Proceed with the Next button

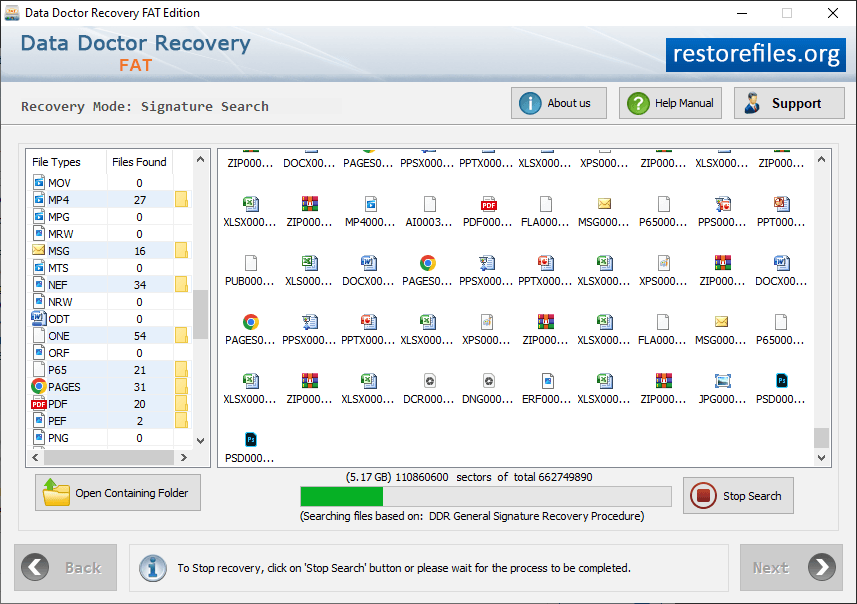(791, 567)
